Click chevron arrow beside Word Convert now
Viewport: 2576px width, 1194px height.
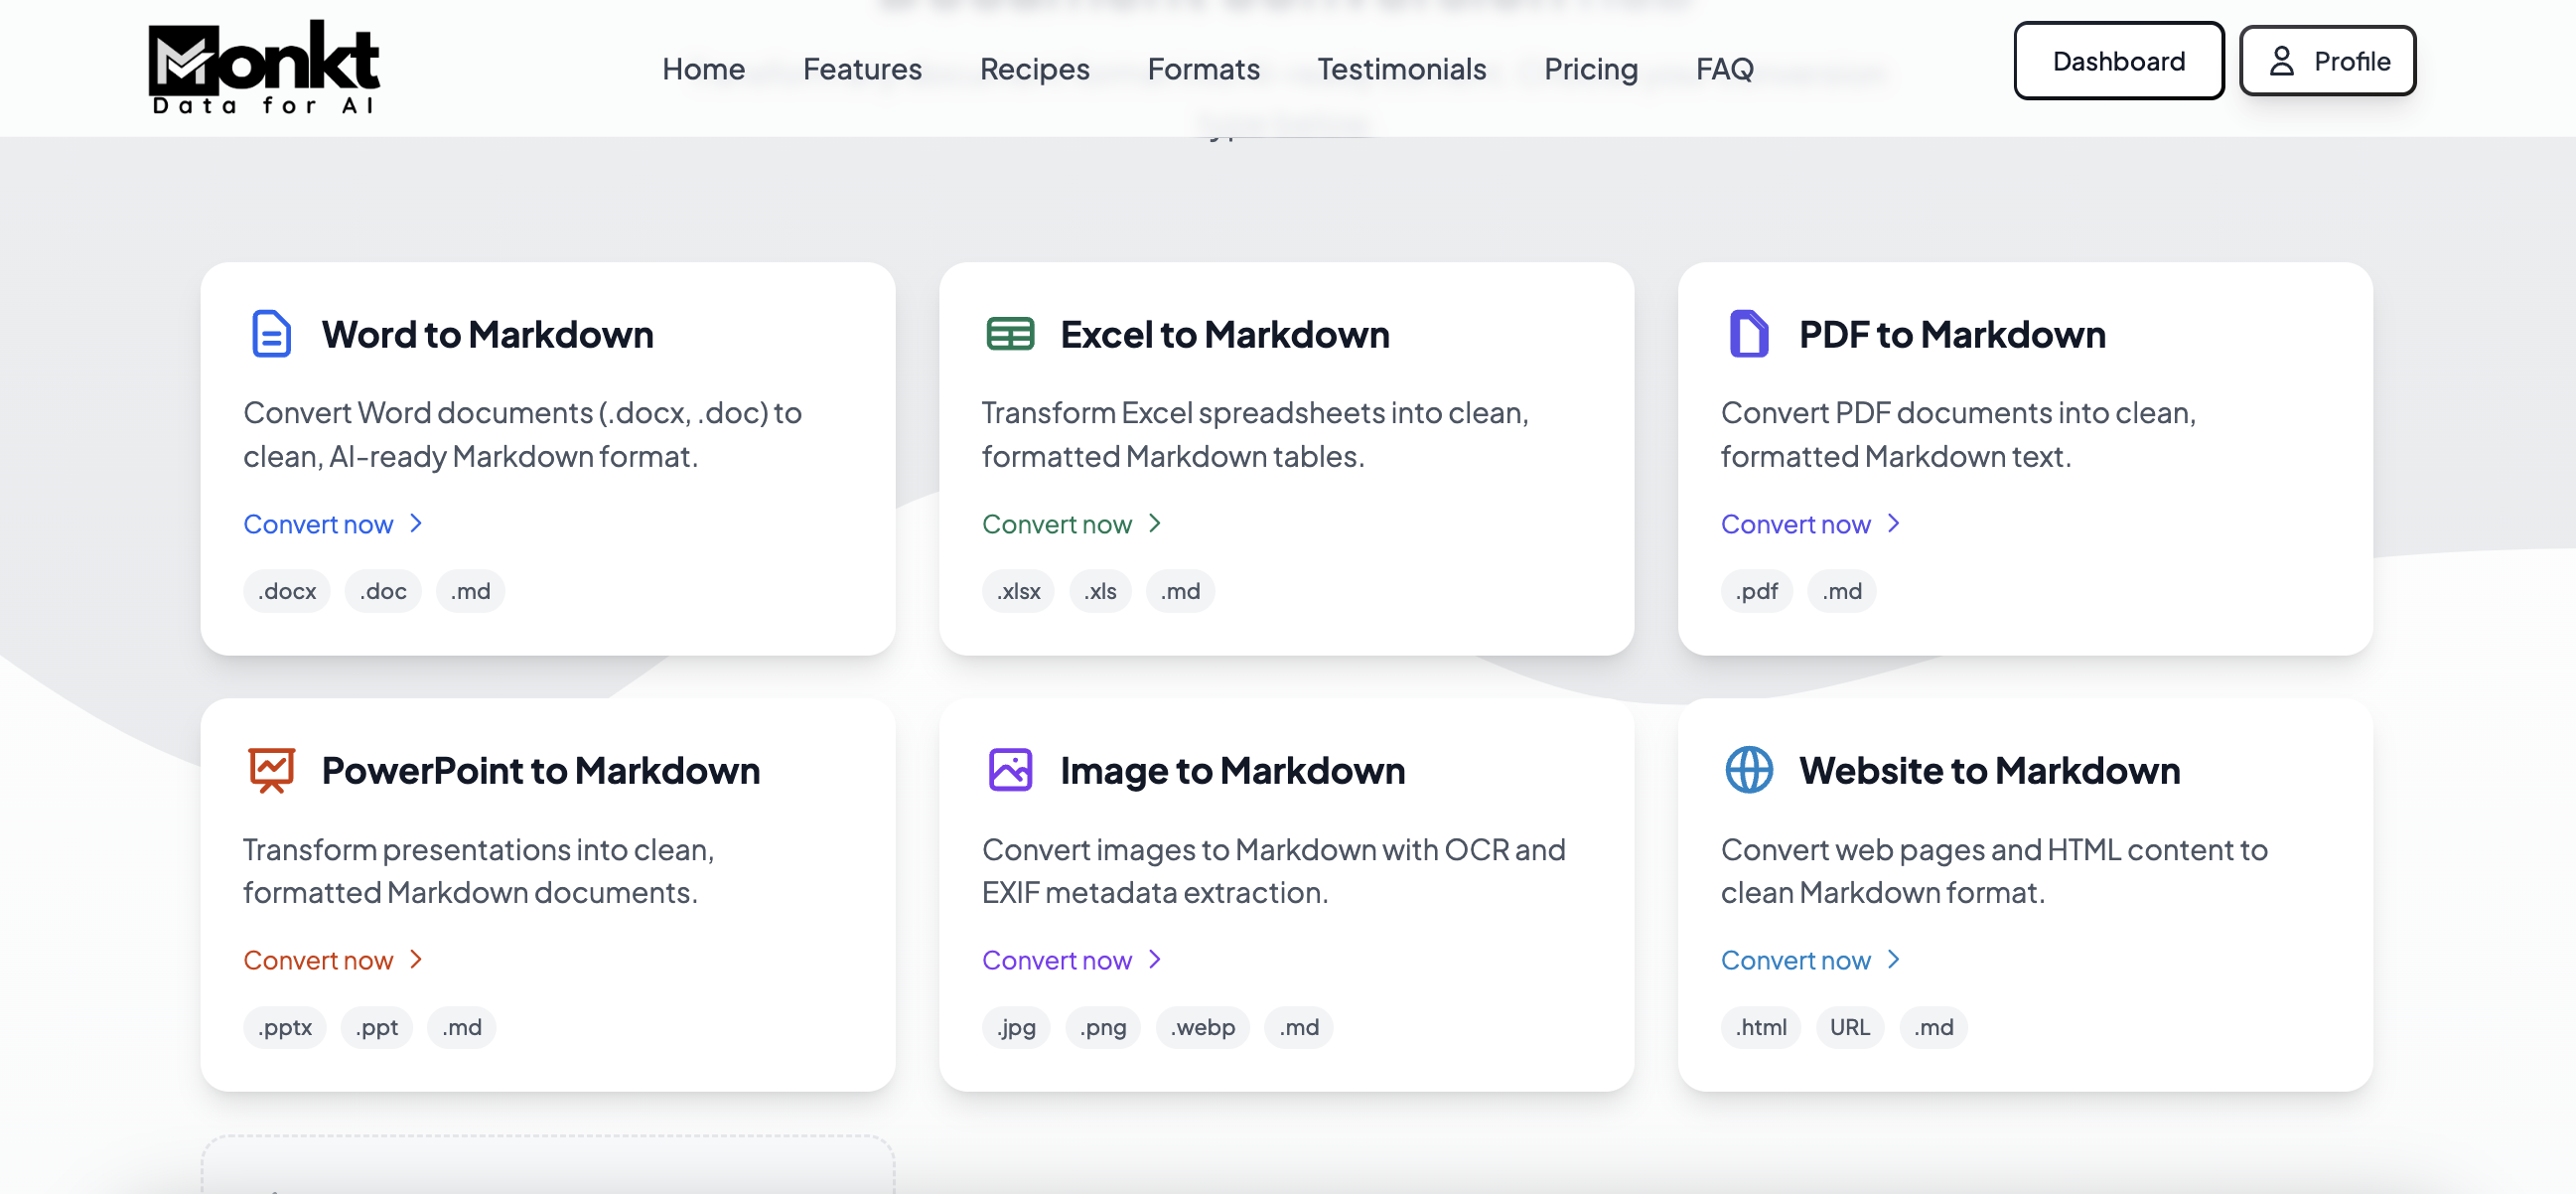(416, 523)
